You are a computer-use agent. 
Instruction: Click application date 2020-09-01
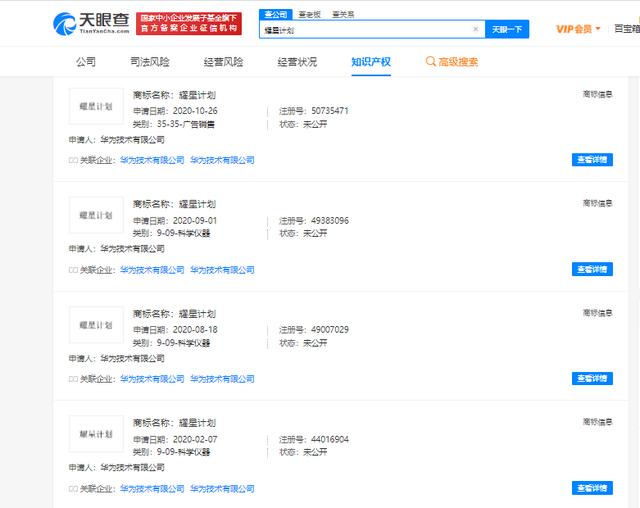coord(195,220)
